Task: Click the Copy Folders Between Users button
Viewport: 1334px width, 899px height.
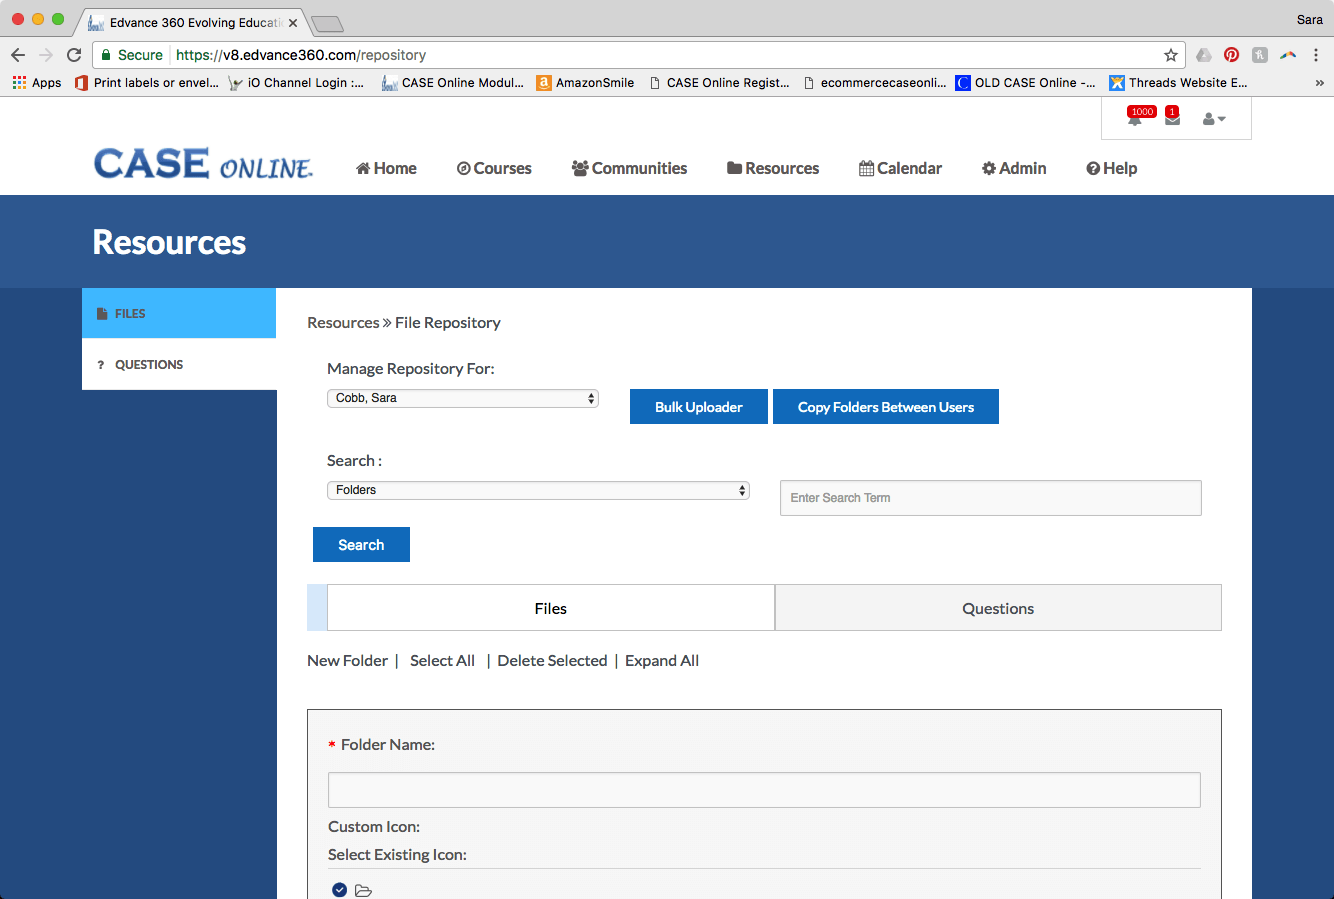Action: [x=885, y=407]
